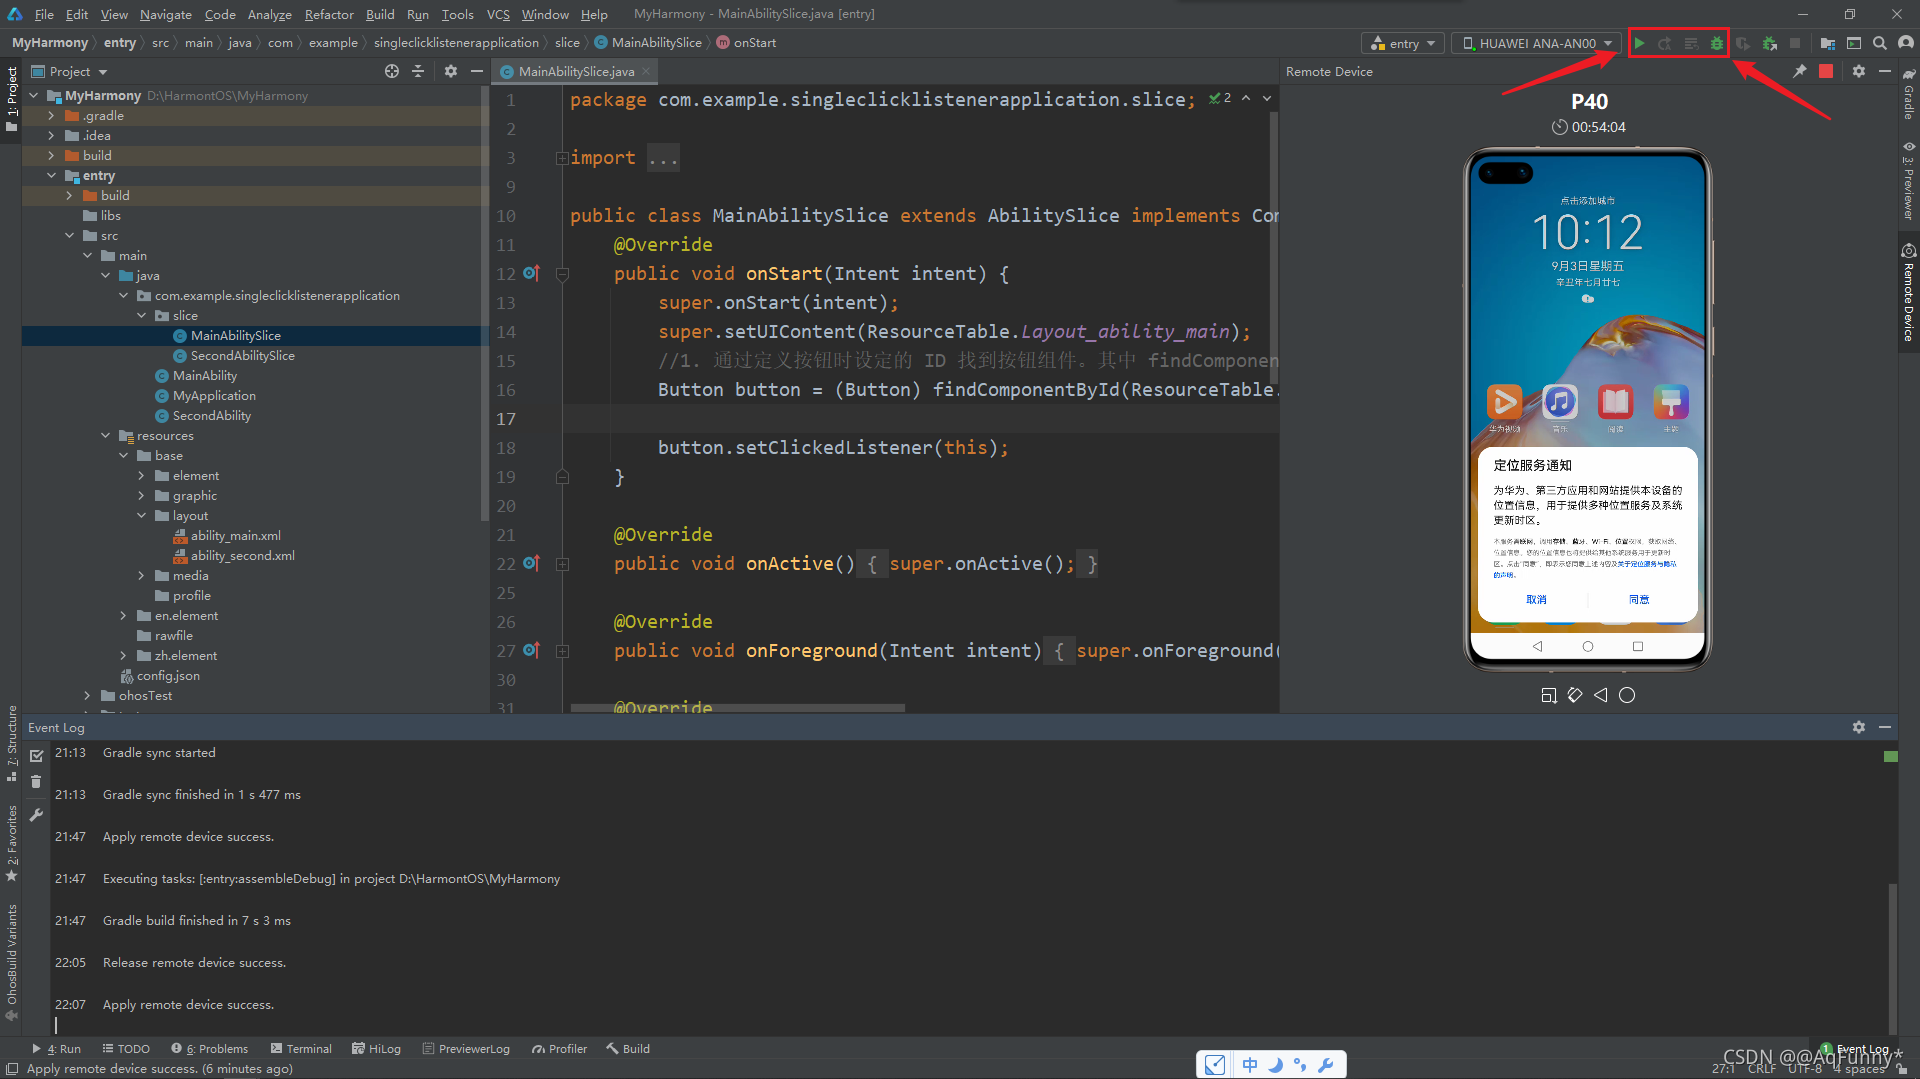Tap 取消 in the location dialog

(1536, 599)
